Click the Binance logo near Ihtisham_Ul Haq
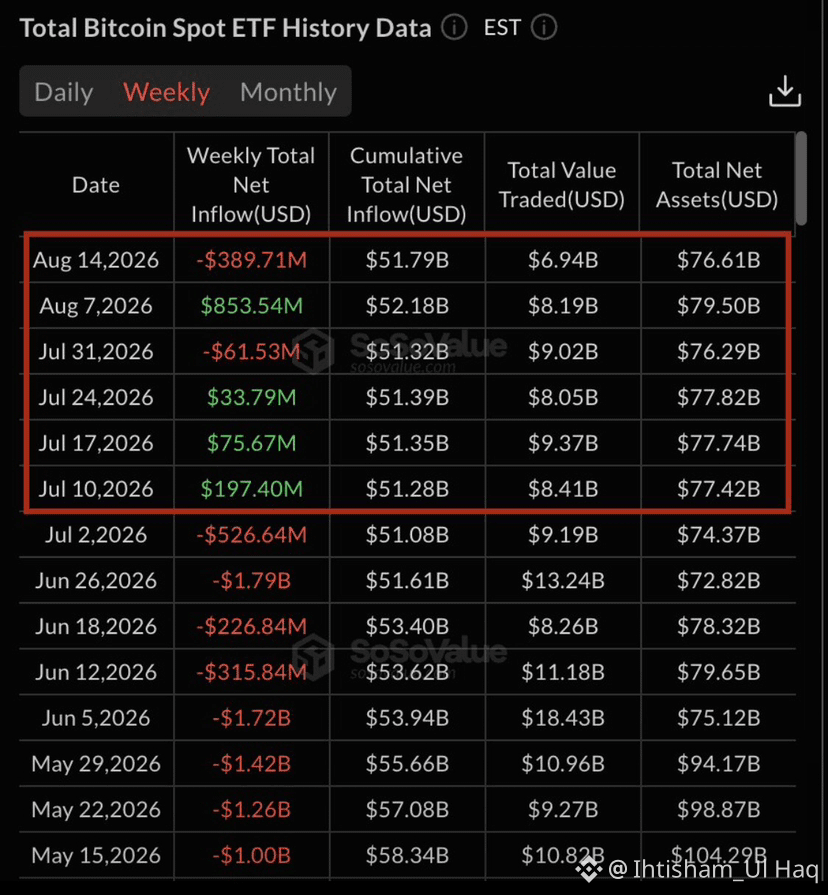Image resolution: width=828 pixels, height=895 pixels. 588,869
